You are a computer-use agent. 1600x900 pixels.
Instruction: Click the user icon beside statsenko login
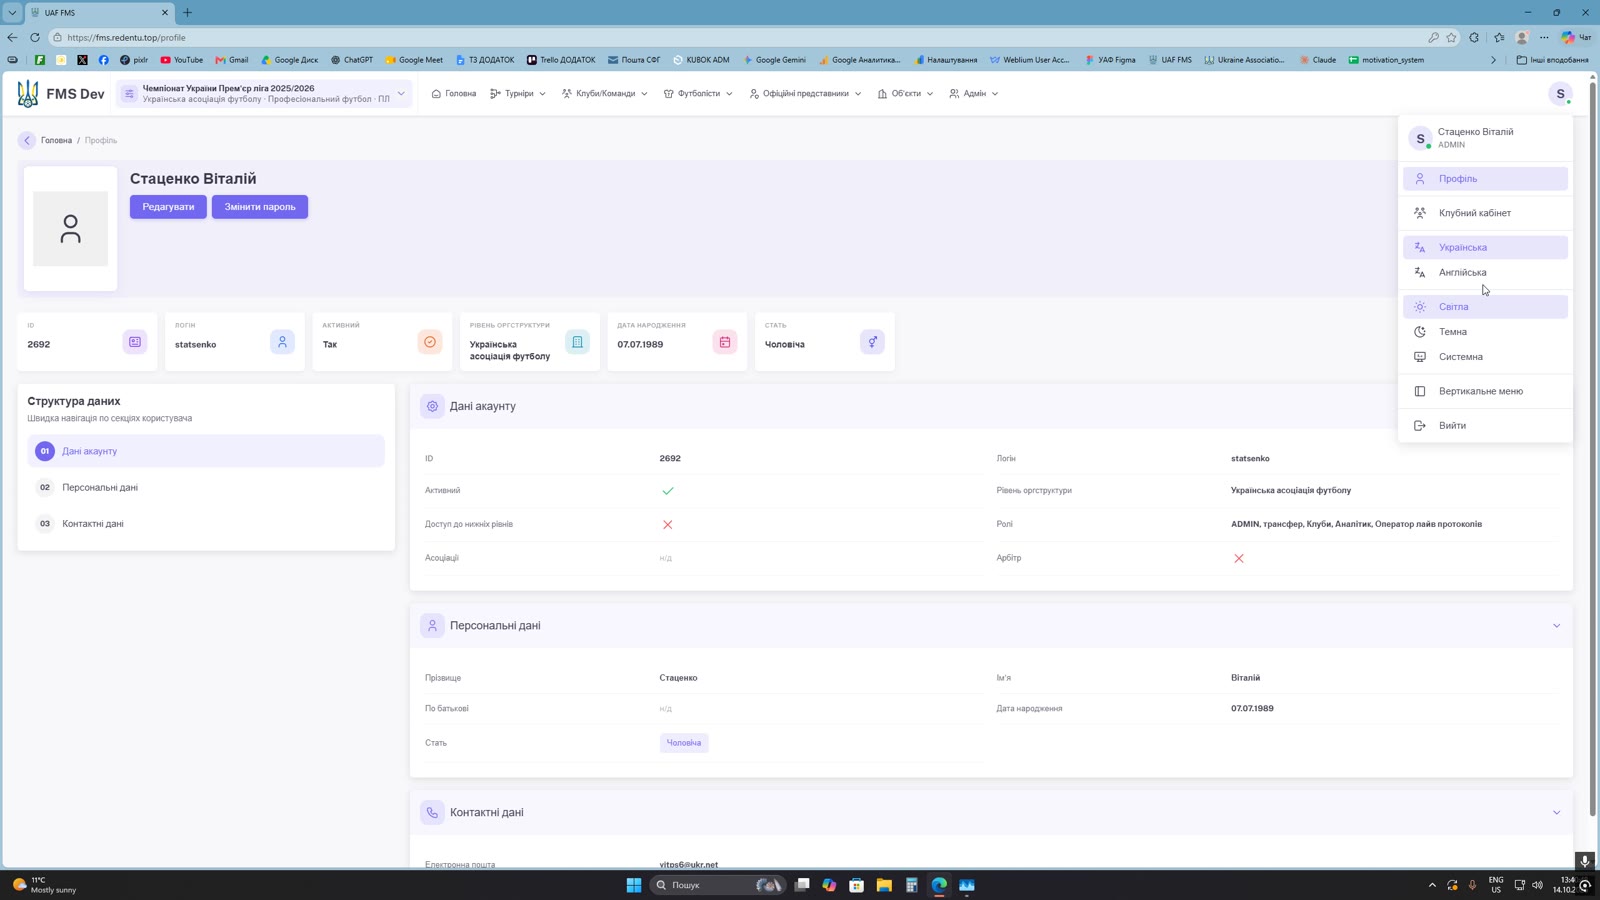pyautogui.click(x=282, y=342)
